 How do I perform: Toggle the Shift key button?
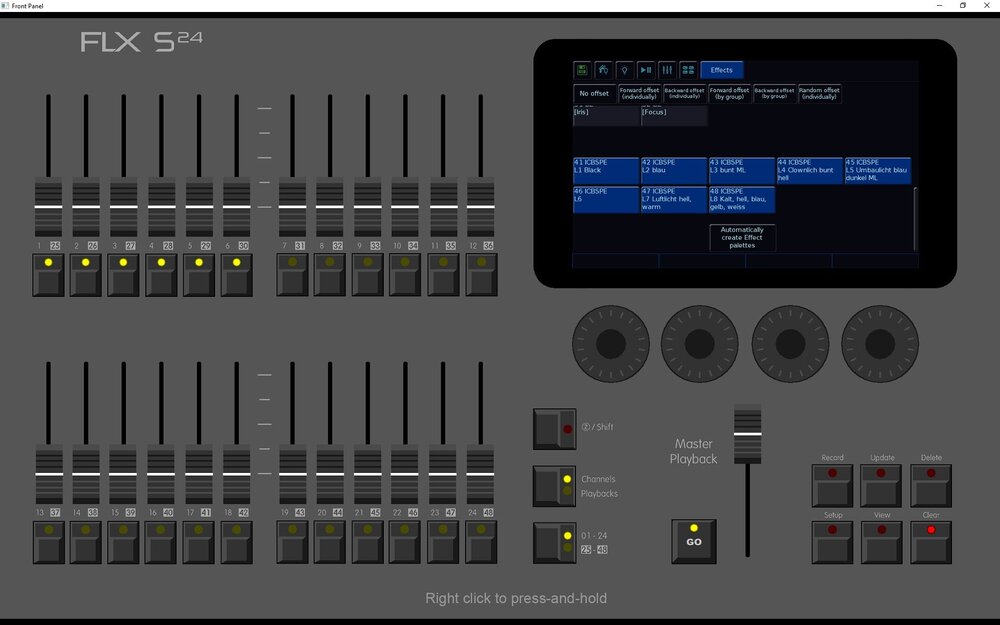click(x=554, y=429)
